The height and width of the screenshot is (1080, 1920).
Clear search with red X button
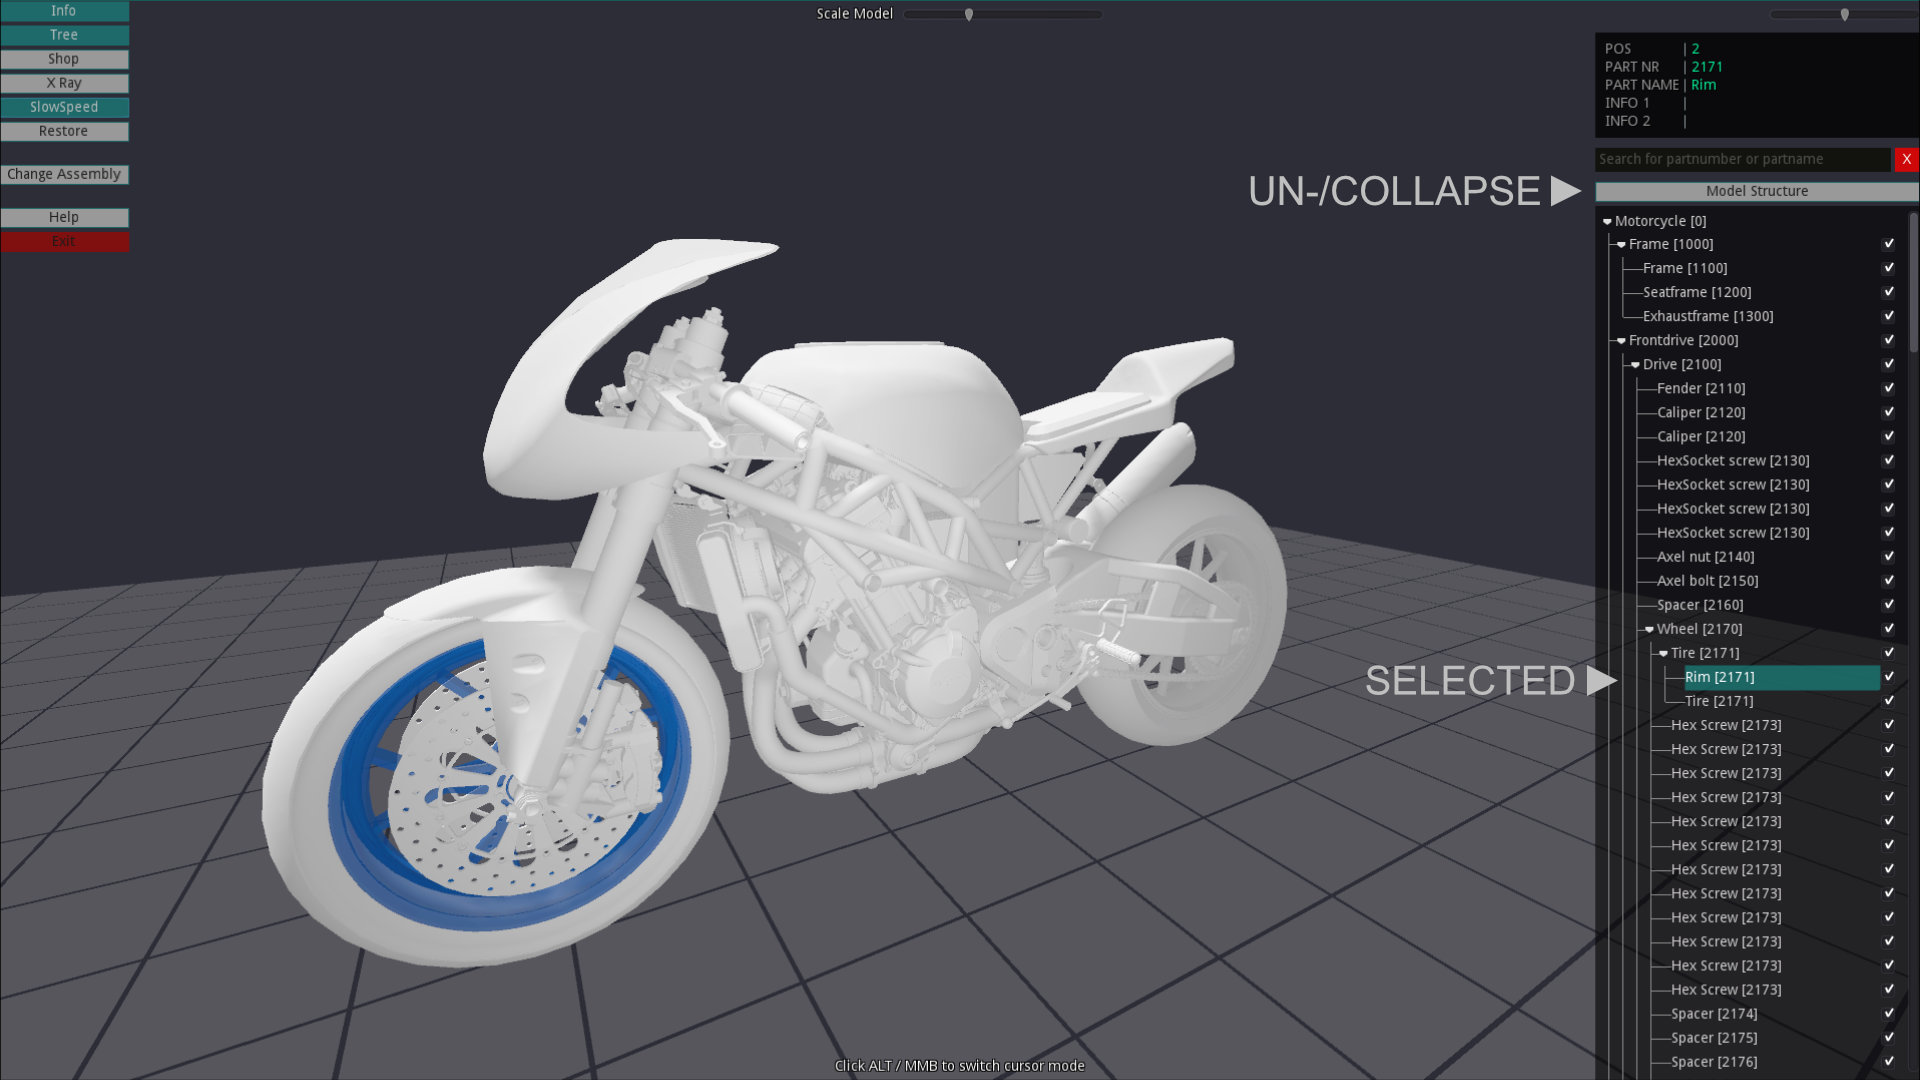(x=1906, y=159)
